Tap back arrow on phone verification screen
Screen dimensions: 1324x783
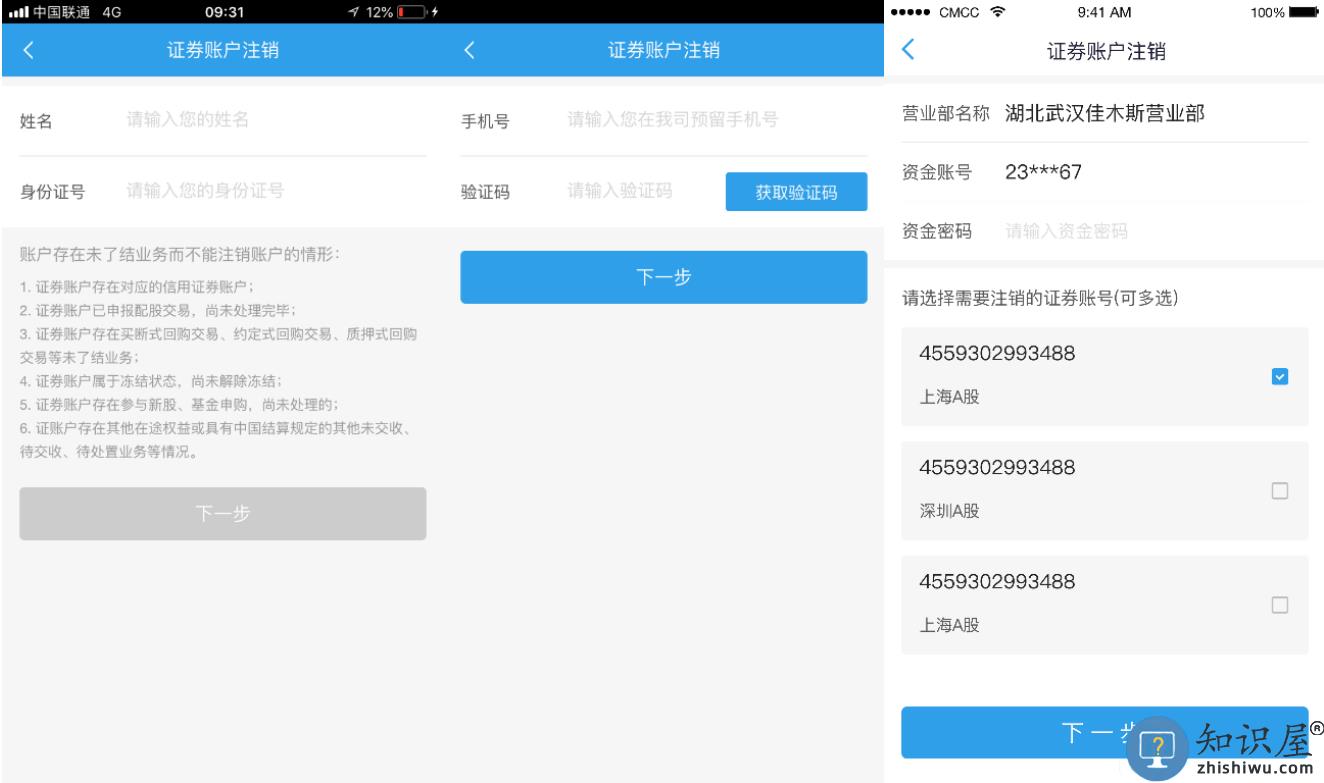pyautogui.click(x=469, y=51)
